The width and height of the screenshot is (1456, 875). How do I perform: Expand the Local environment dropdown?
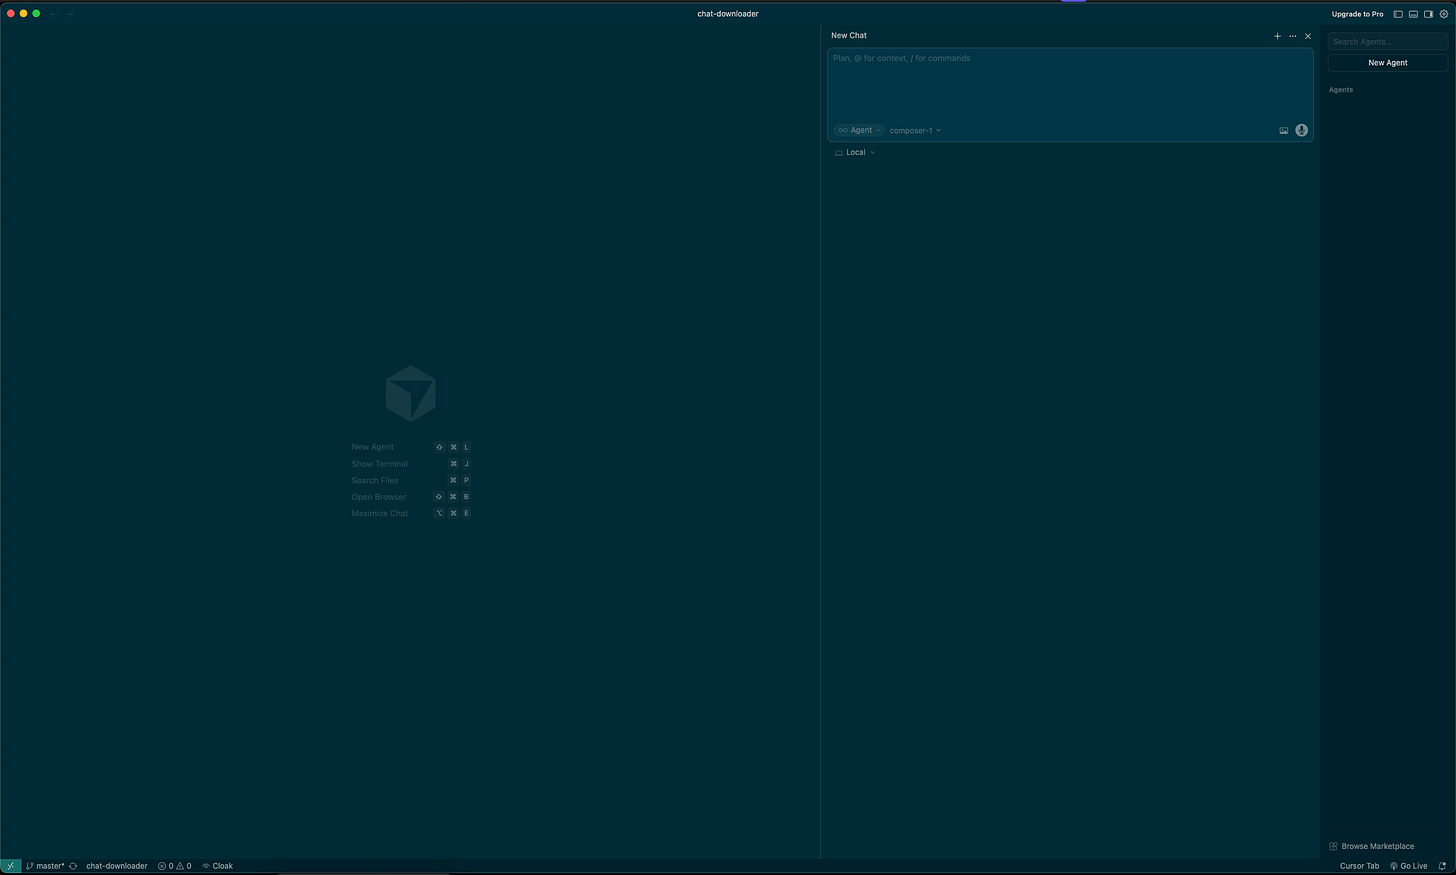tap(855, 152)
